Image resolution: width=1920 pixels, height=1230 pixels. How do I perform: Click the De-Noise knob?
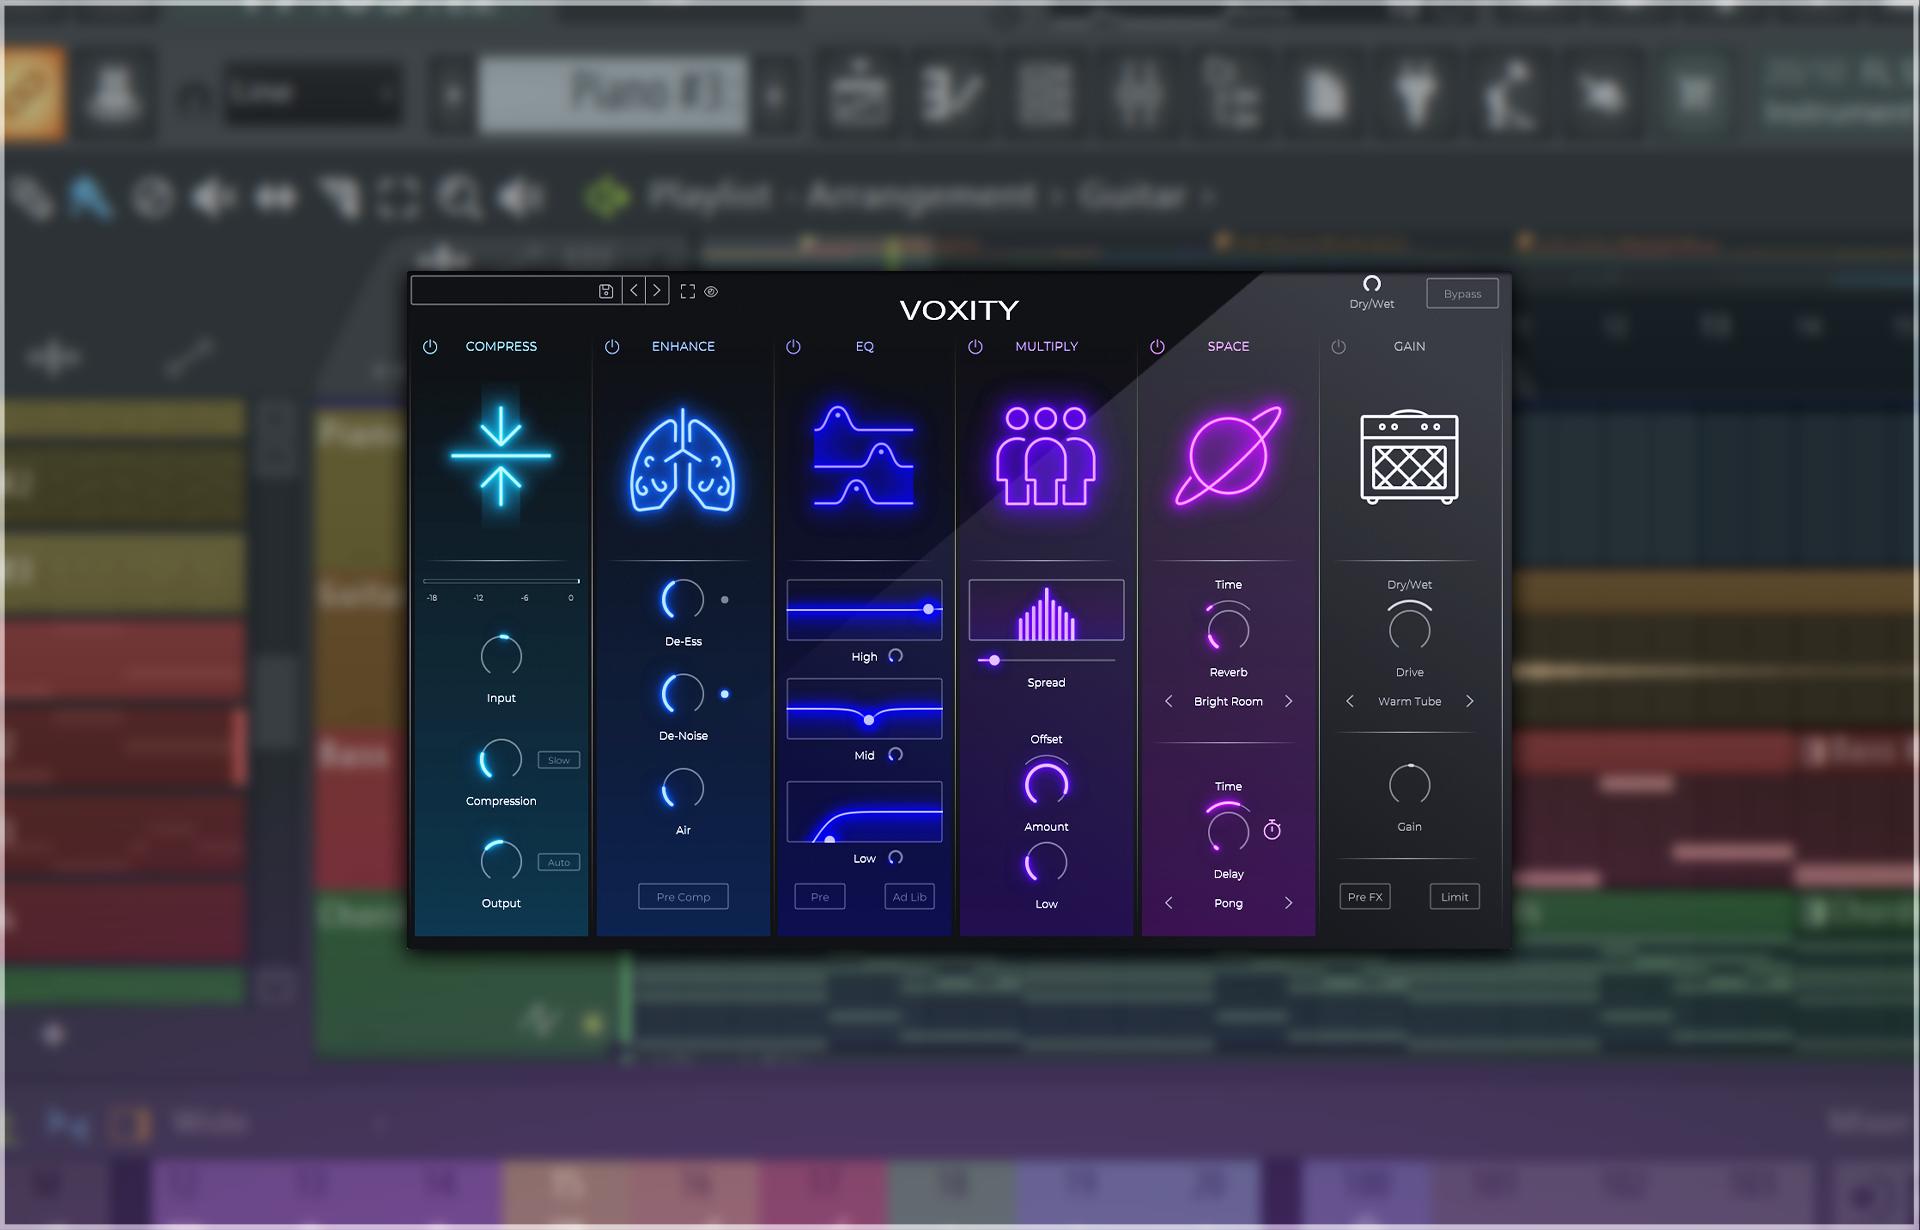pos(683,694)
